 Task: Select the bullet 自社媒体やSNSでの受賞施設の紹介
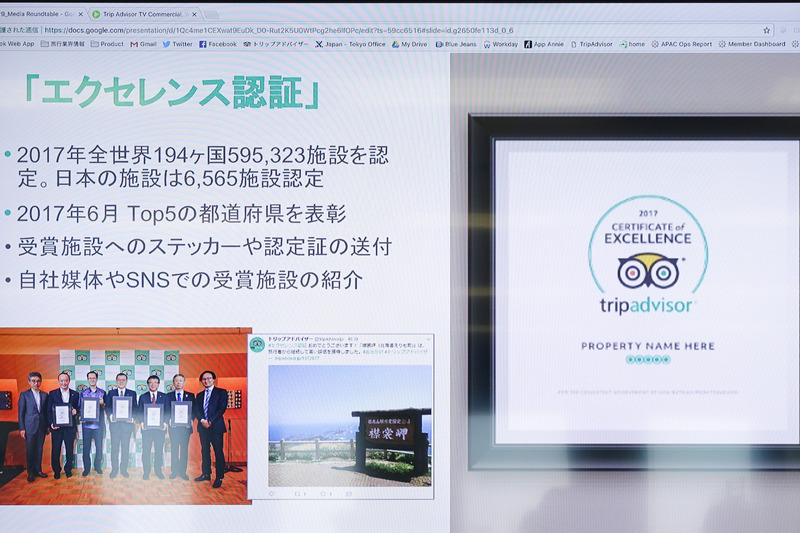190,280
